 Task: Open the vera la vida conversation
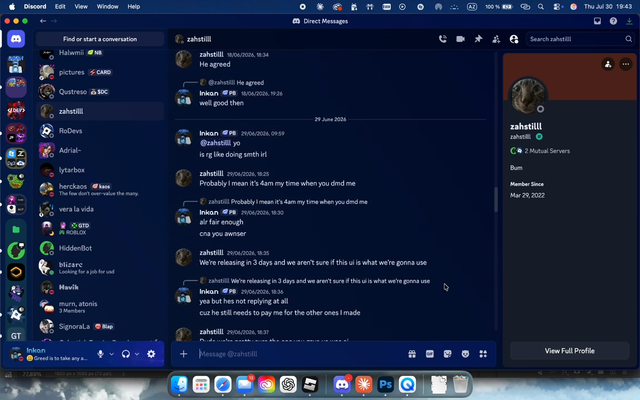pos(100,209)
